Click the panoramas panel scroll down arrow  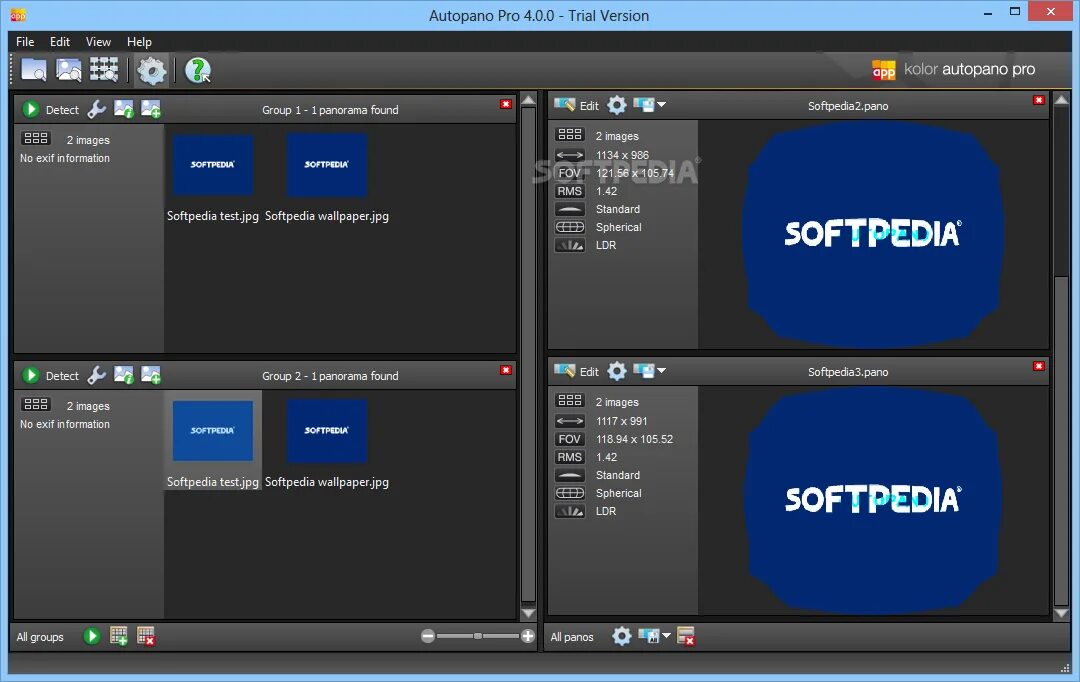pos(1061,613)
